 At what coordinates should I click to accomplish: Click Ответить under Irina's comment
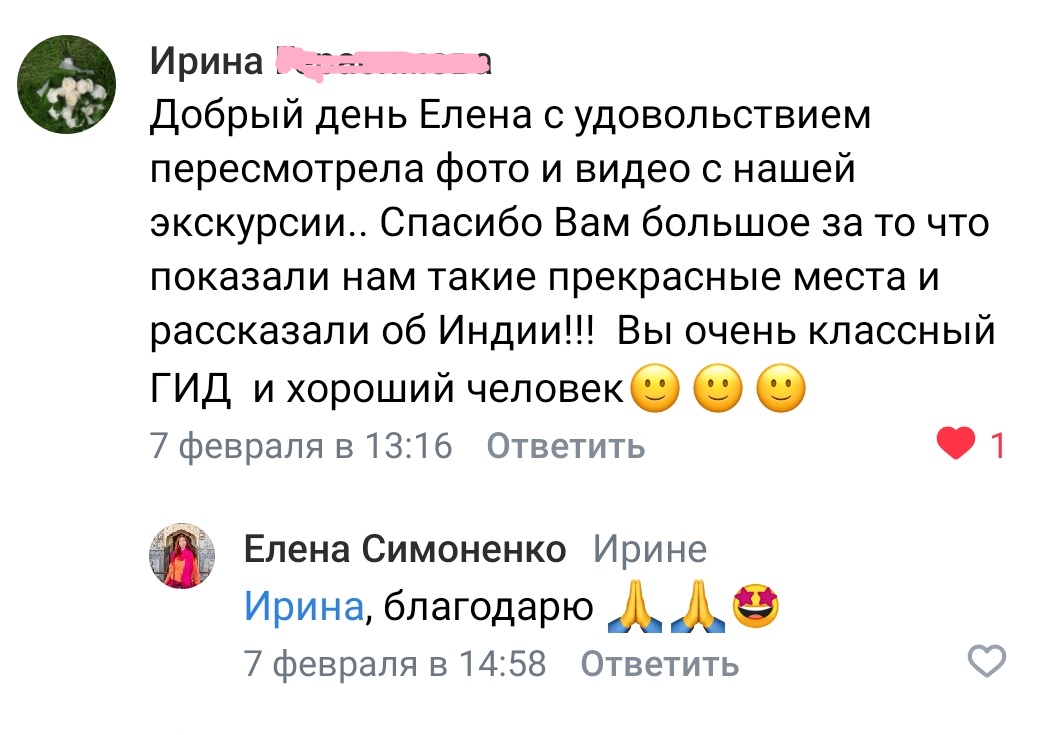tap(566, 446)
